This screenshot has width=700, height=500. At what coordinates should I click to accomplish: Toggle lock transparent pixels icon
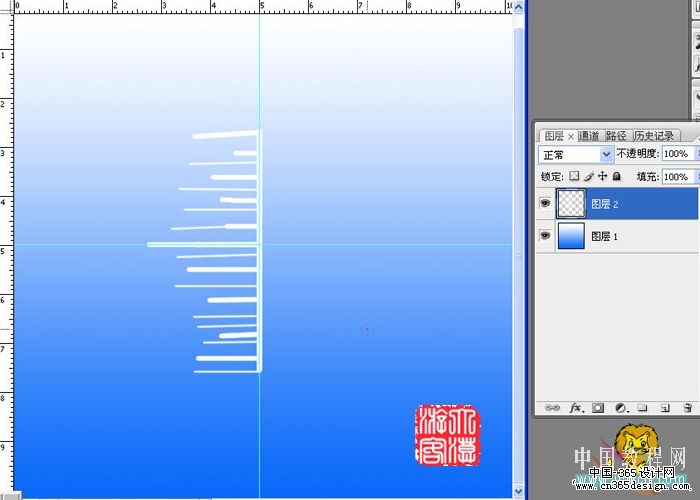575,176
